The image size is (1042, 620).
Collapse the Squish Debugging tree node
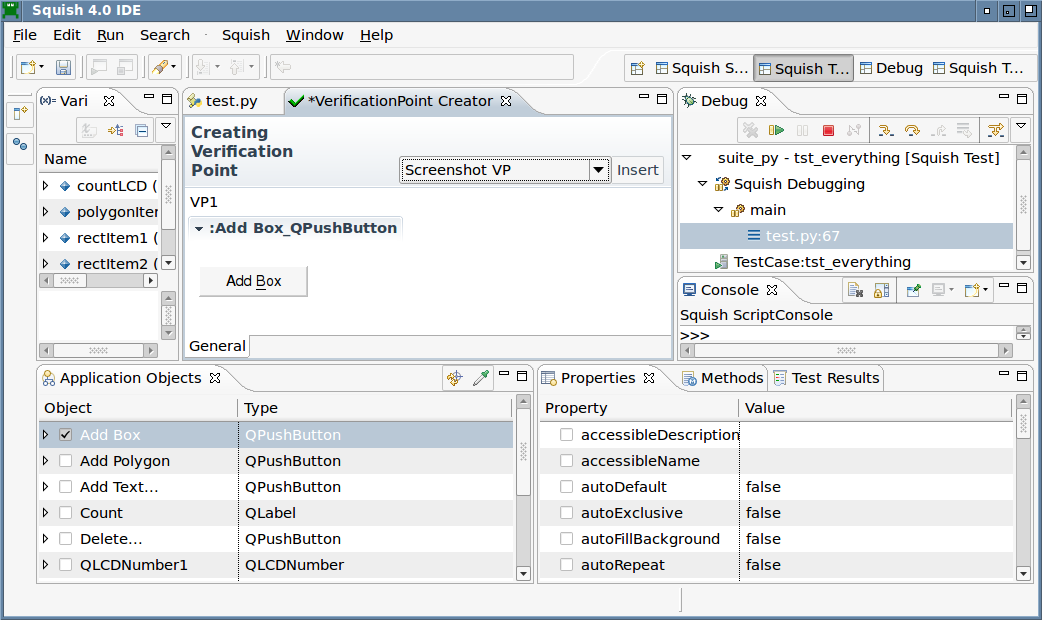click(702, 184)
